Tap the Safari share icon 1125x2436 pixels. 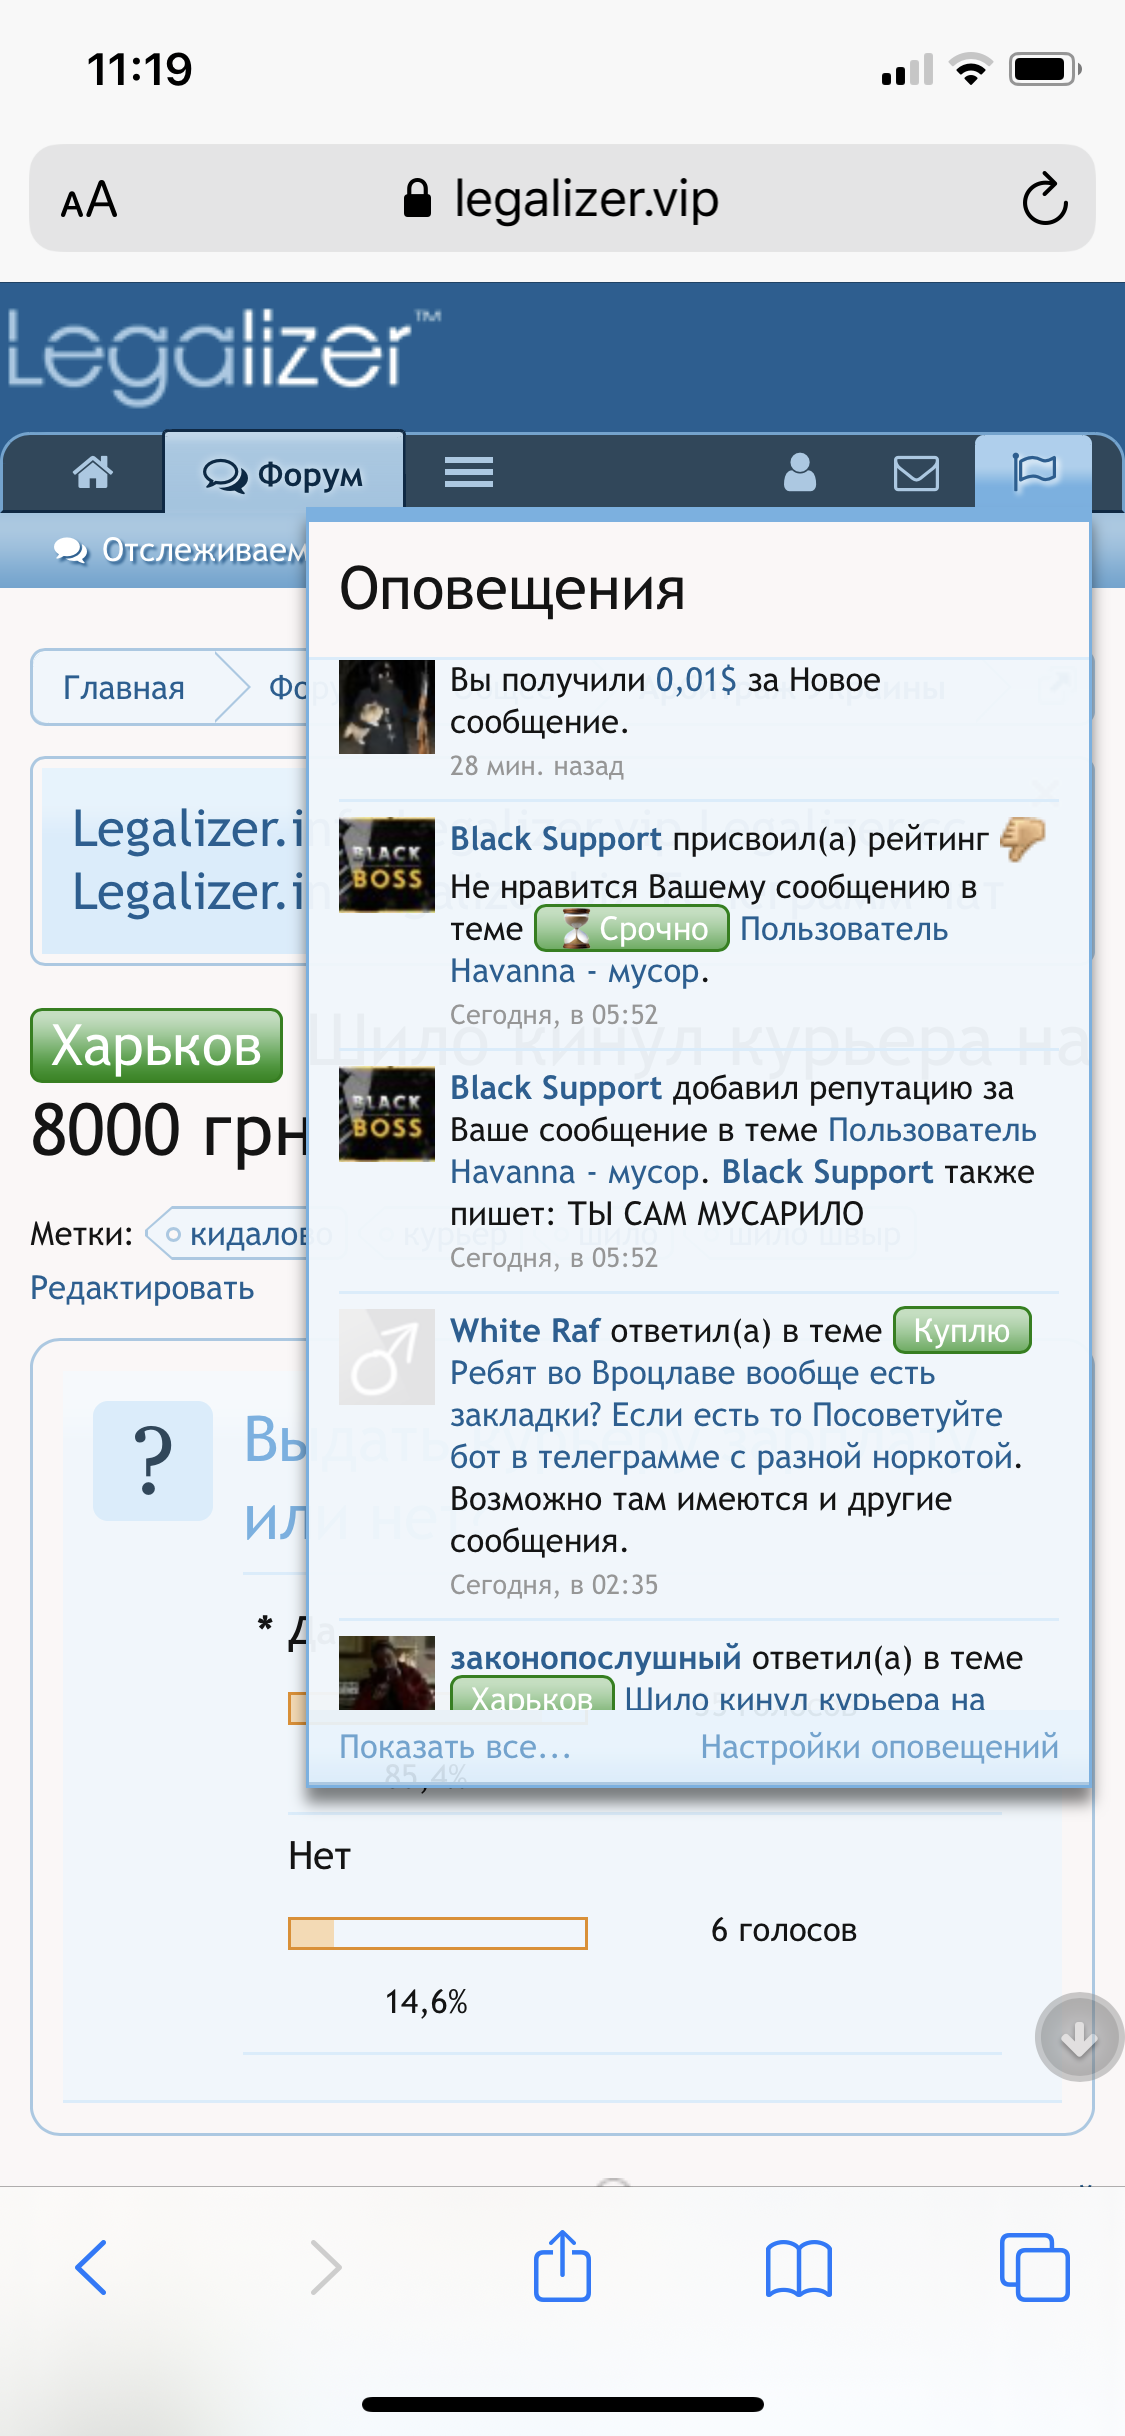tap(562, 2265)
